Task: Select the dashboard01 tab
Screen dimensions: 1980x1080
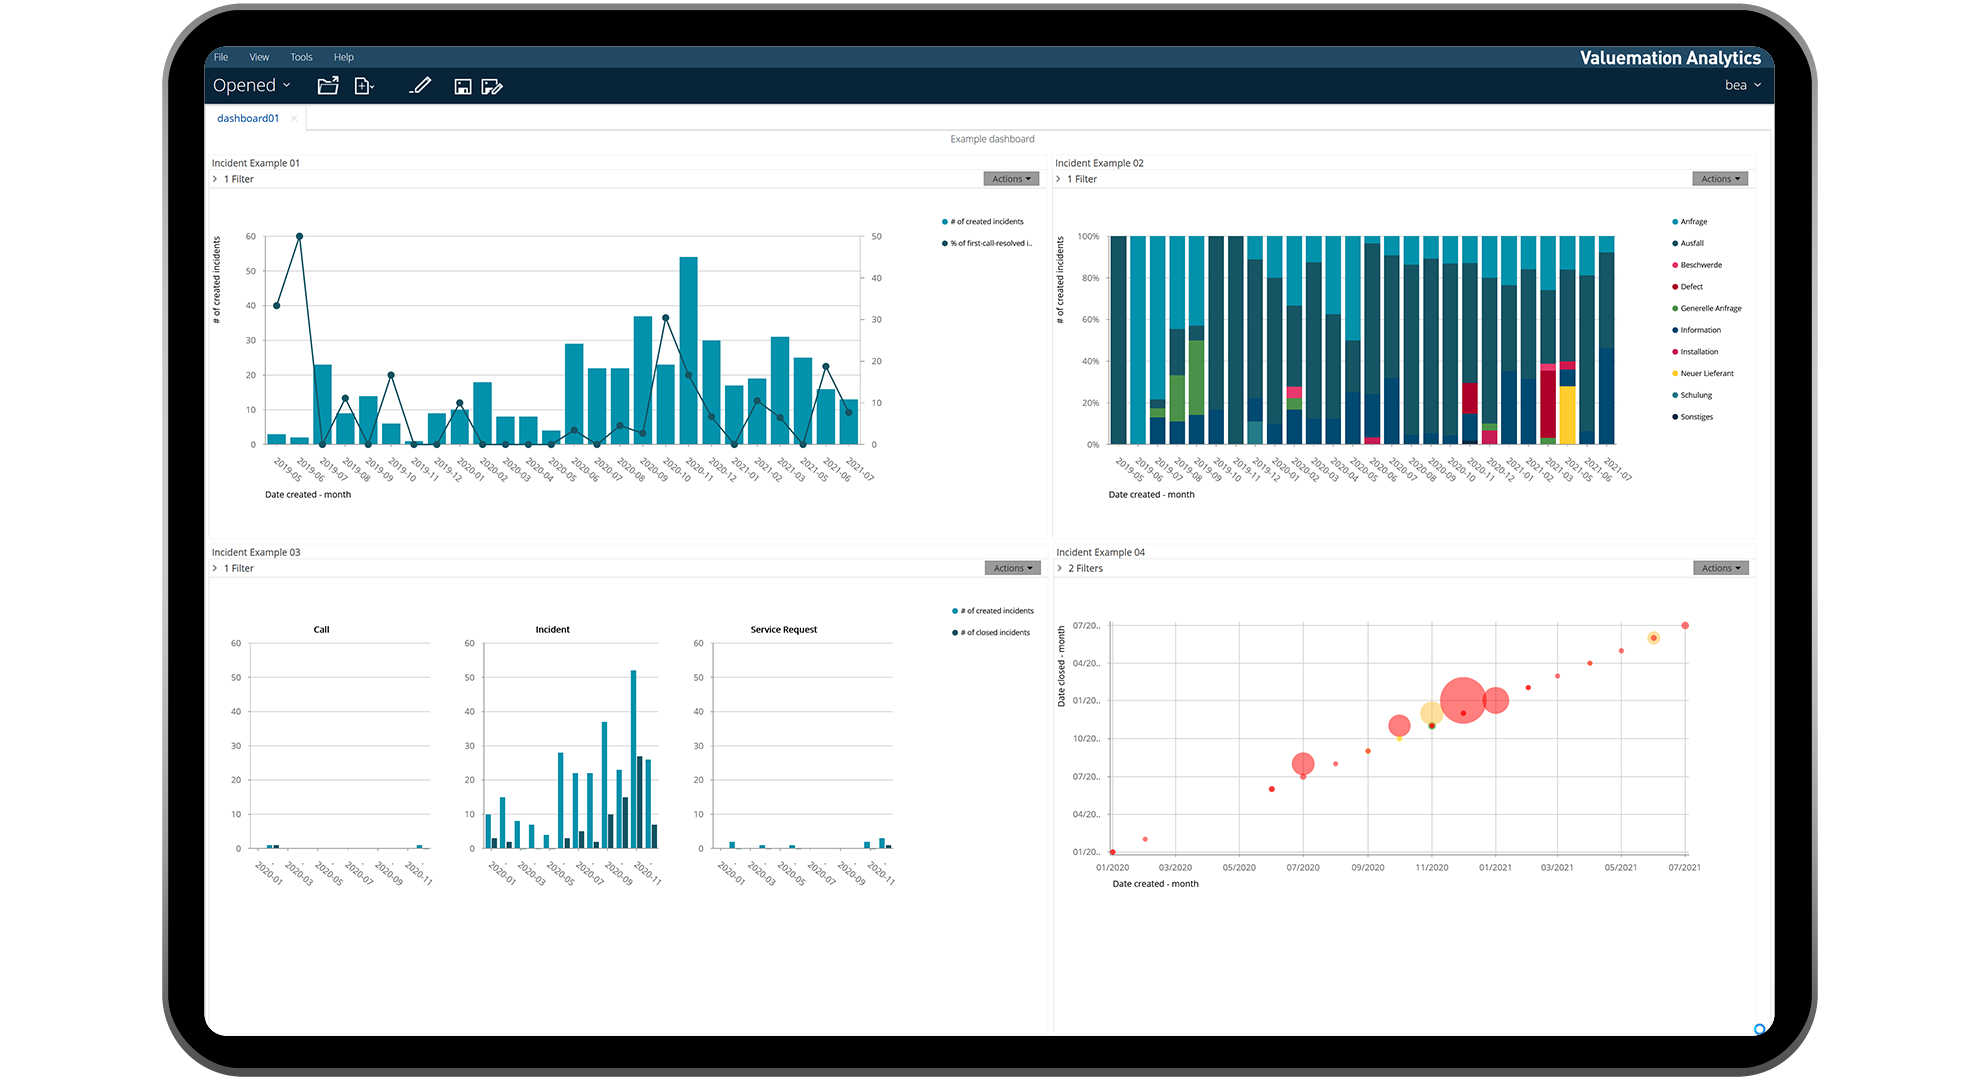Action: pyautogui.click(x=248, y=118)
